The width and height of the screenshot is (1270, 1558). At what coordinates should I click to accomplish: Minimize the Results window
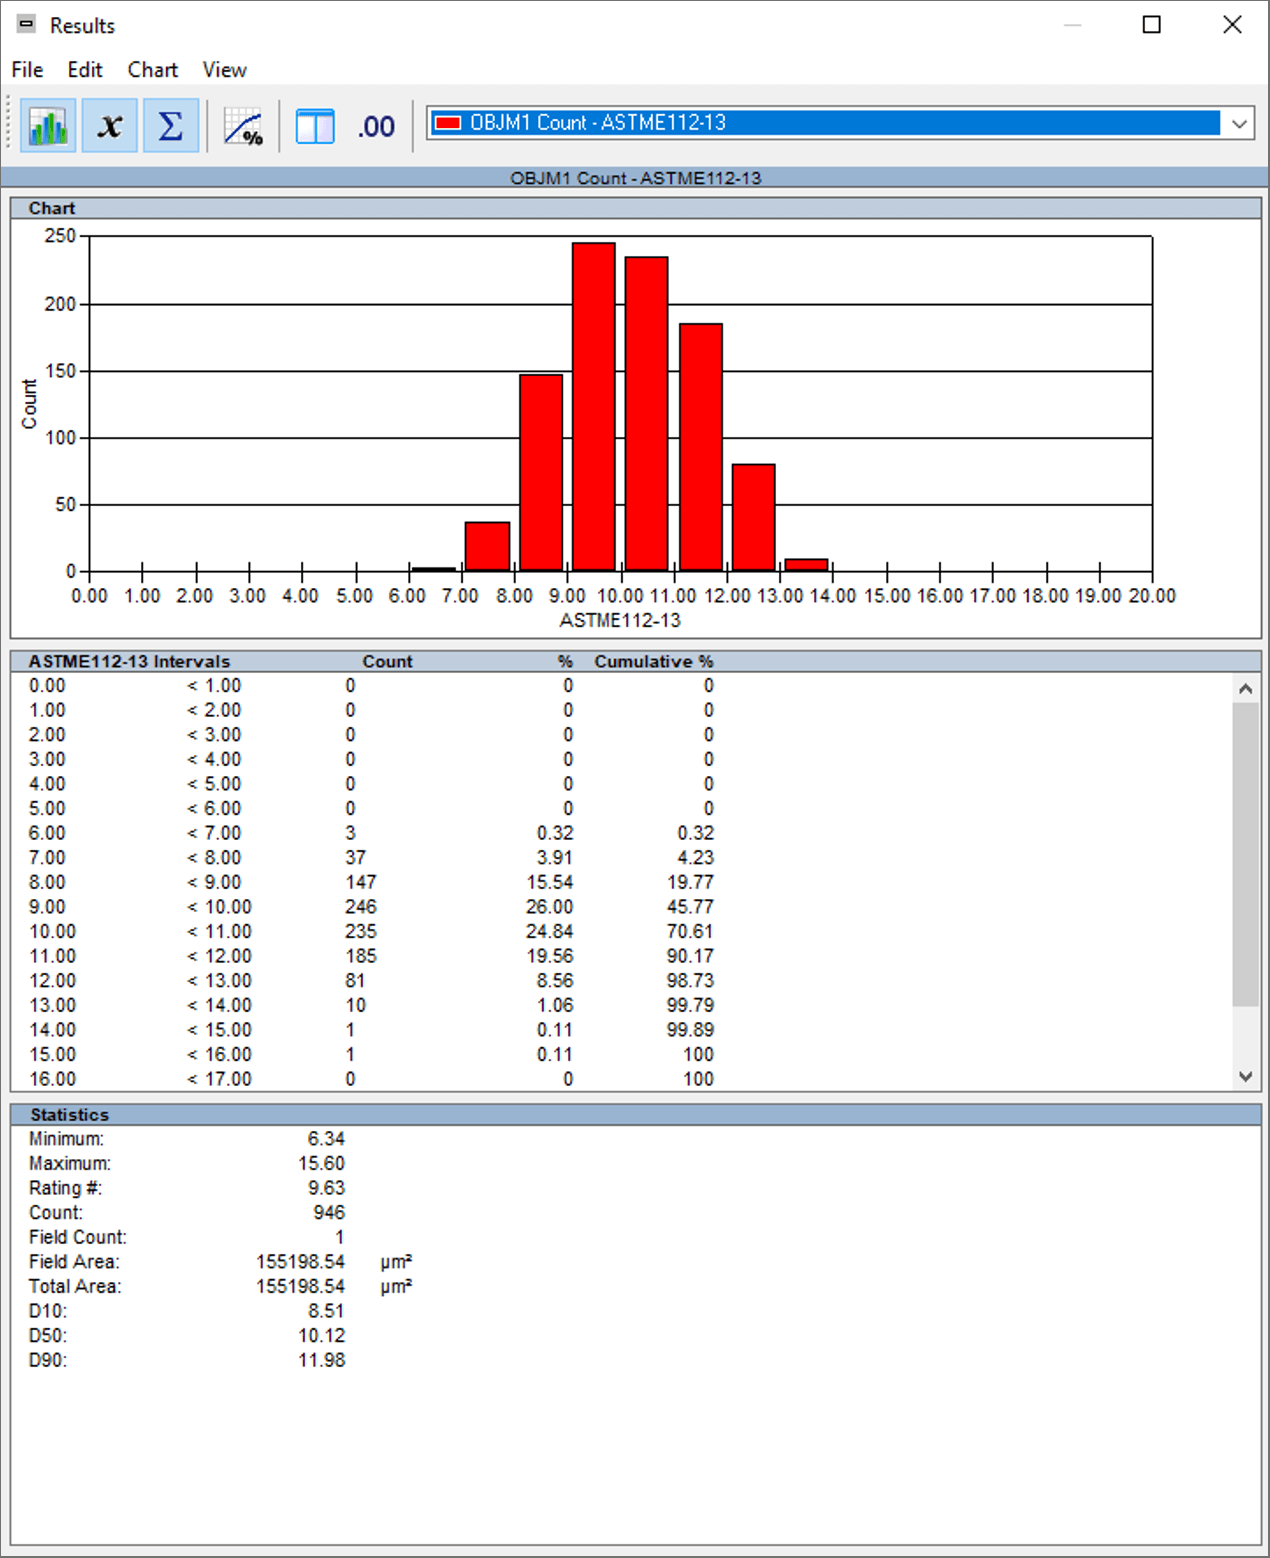pyautogui.click(x=1072, y=25)
